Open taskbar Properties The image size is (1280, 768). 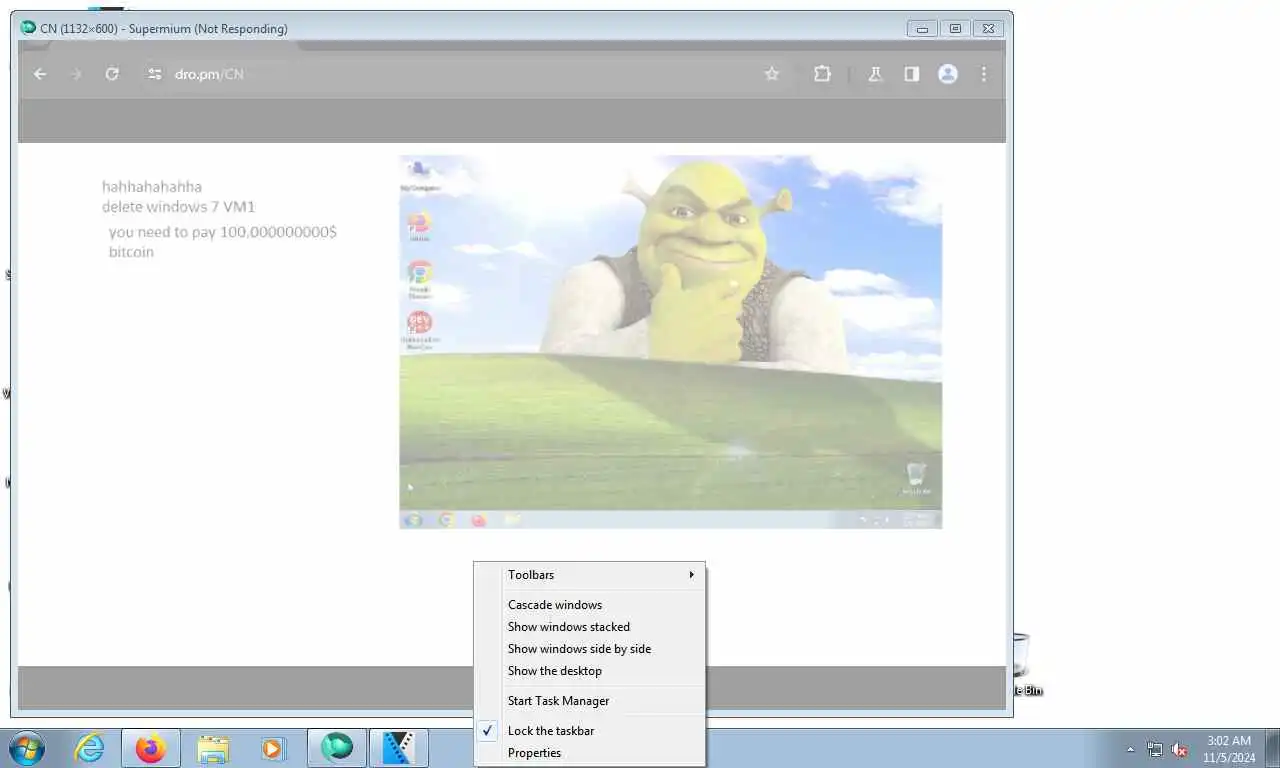coord(590,753)
